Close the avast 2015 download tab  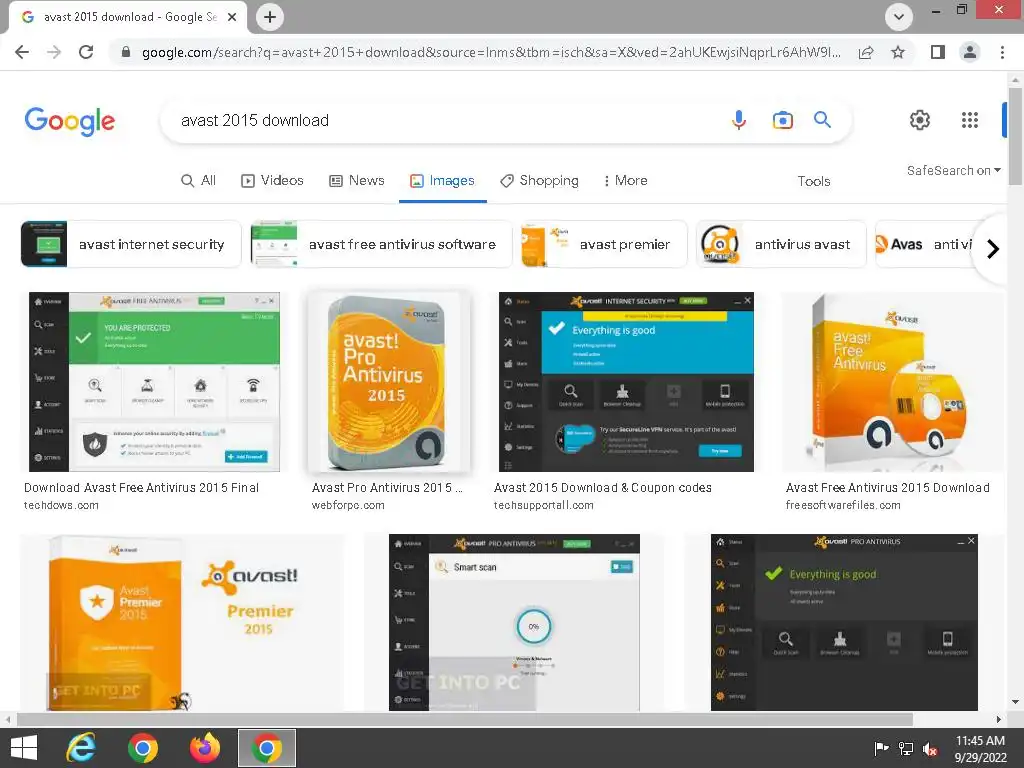point(232,17)
